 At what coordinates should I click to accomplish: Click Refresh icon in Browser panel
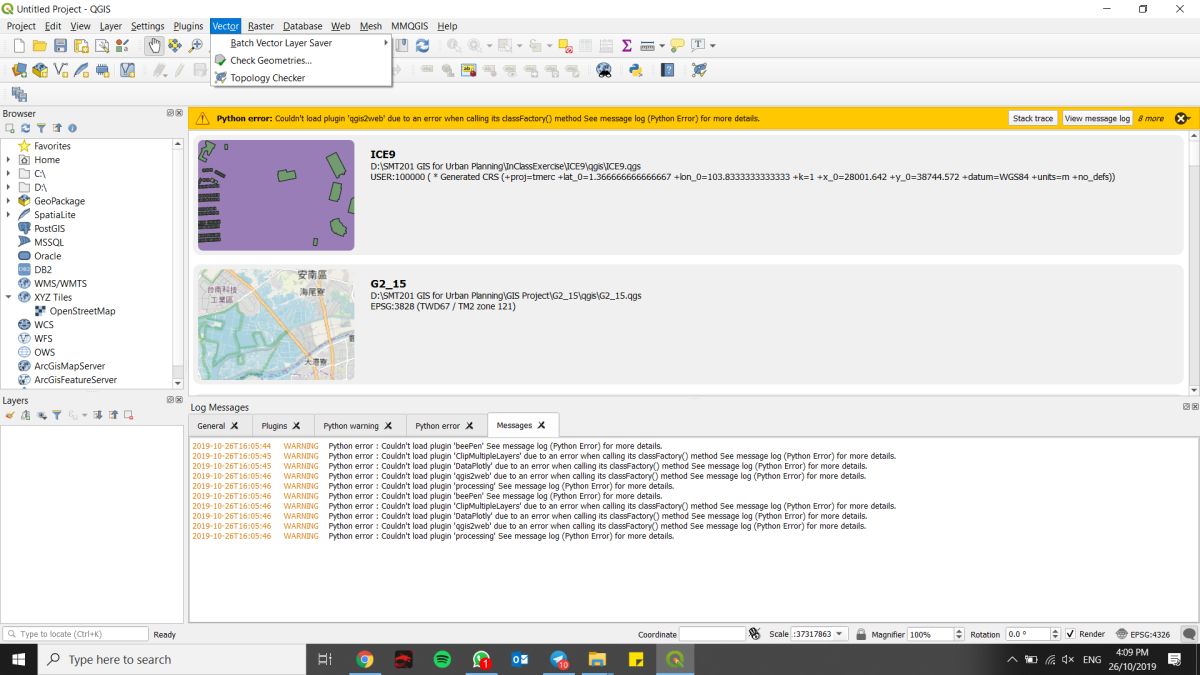point(26,128)
